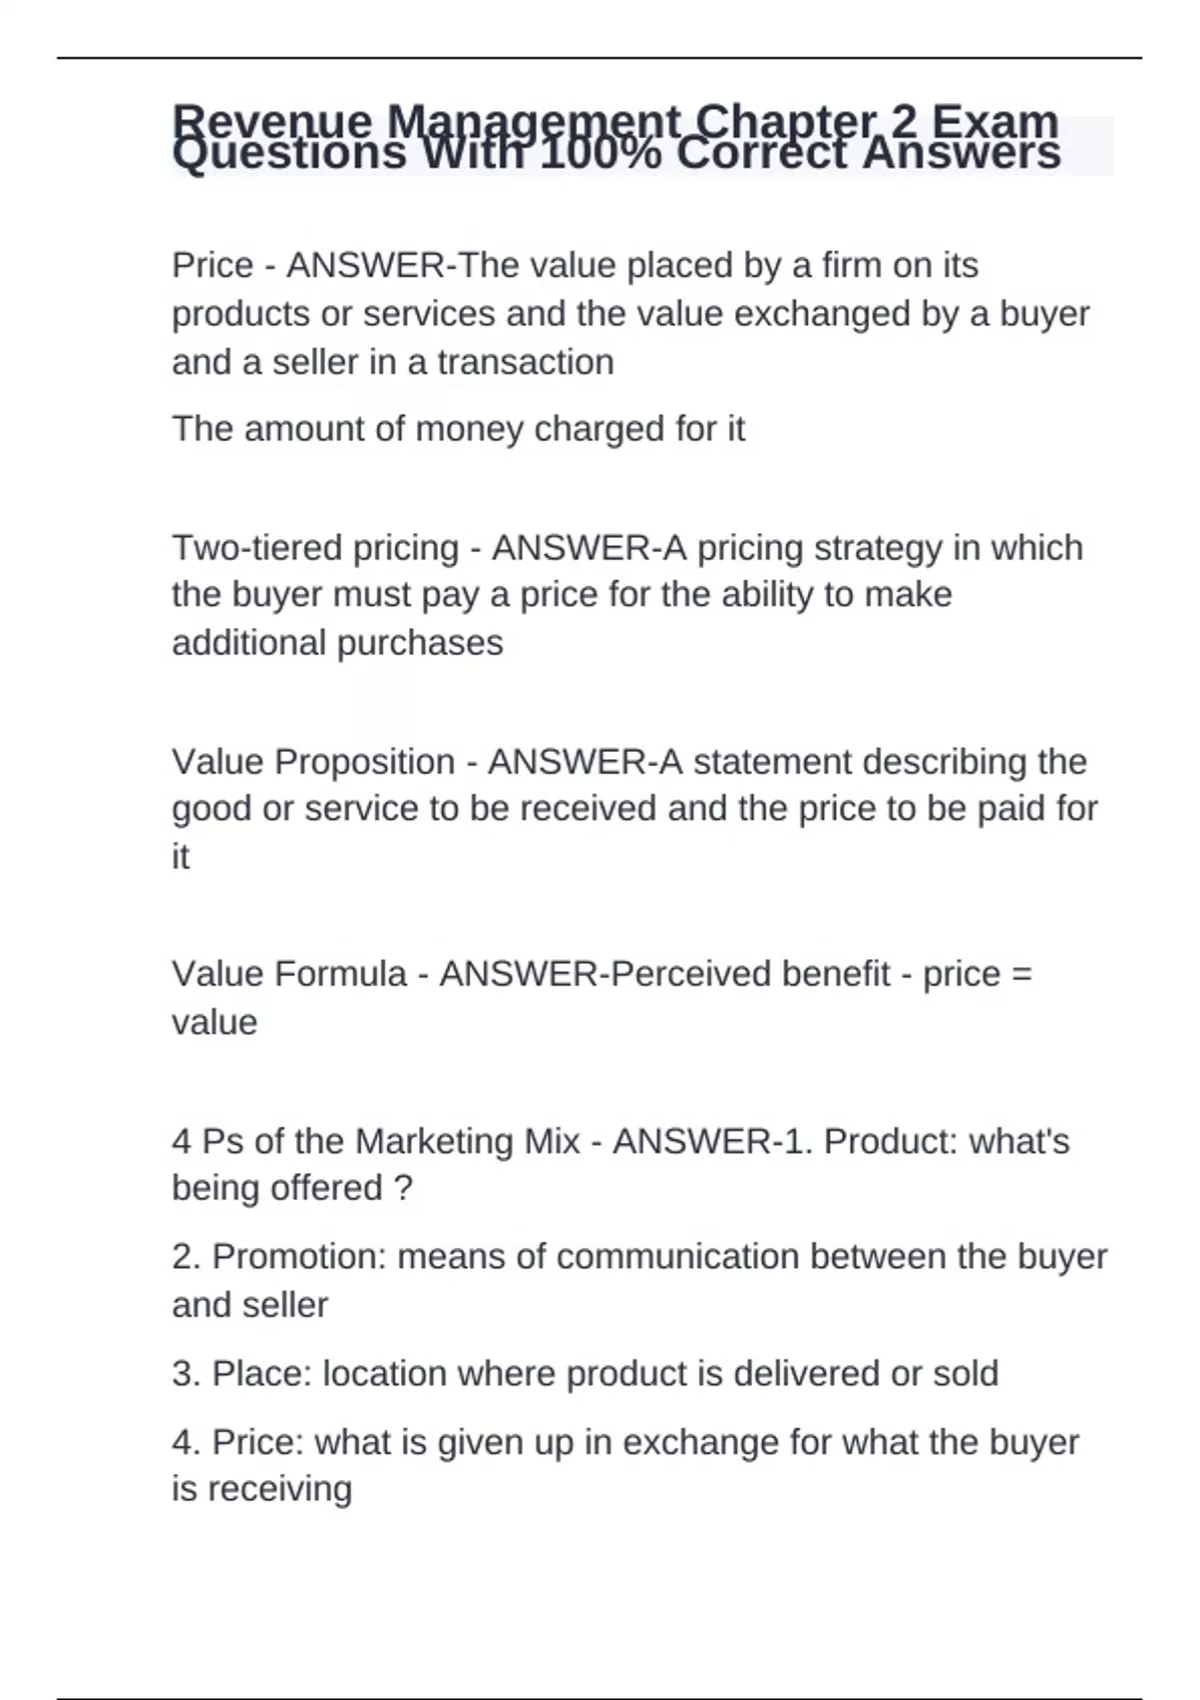
Task: Click the text 'is receiving' at the bottom
Action: coord(262,1489)
